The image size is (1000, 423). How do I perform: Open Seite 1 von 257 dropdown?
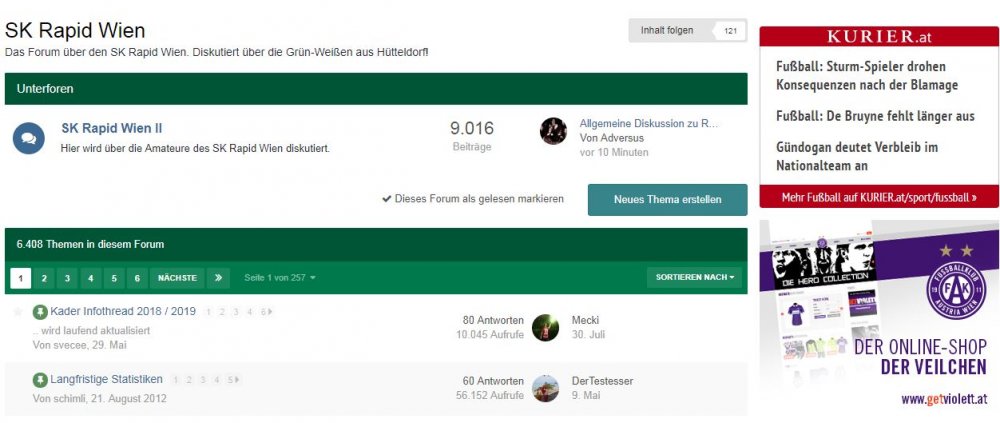click(x=280, y=278)
